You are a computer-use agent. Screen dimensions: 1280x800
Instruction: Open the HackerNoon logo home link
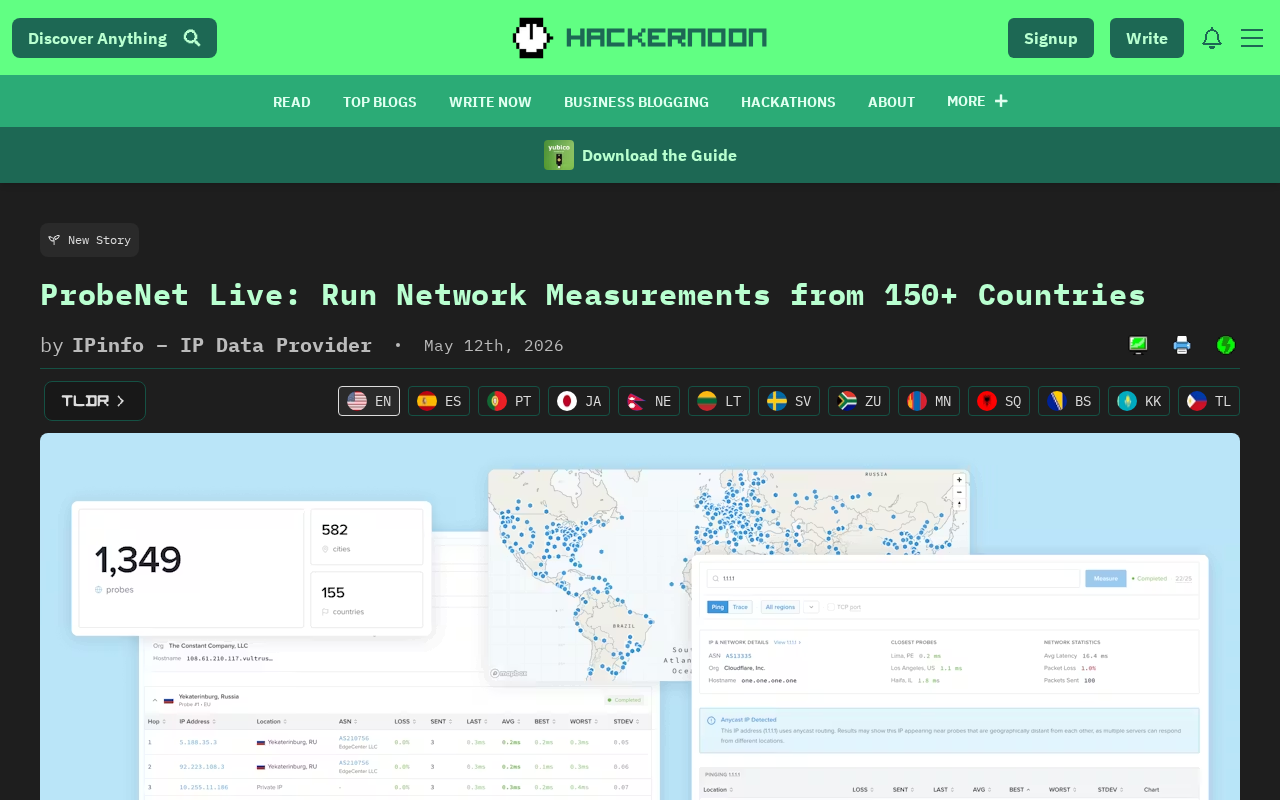pos(640,38)
